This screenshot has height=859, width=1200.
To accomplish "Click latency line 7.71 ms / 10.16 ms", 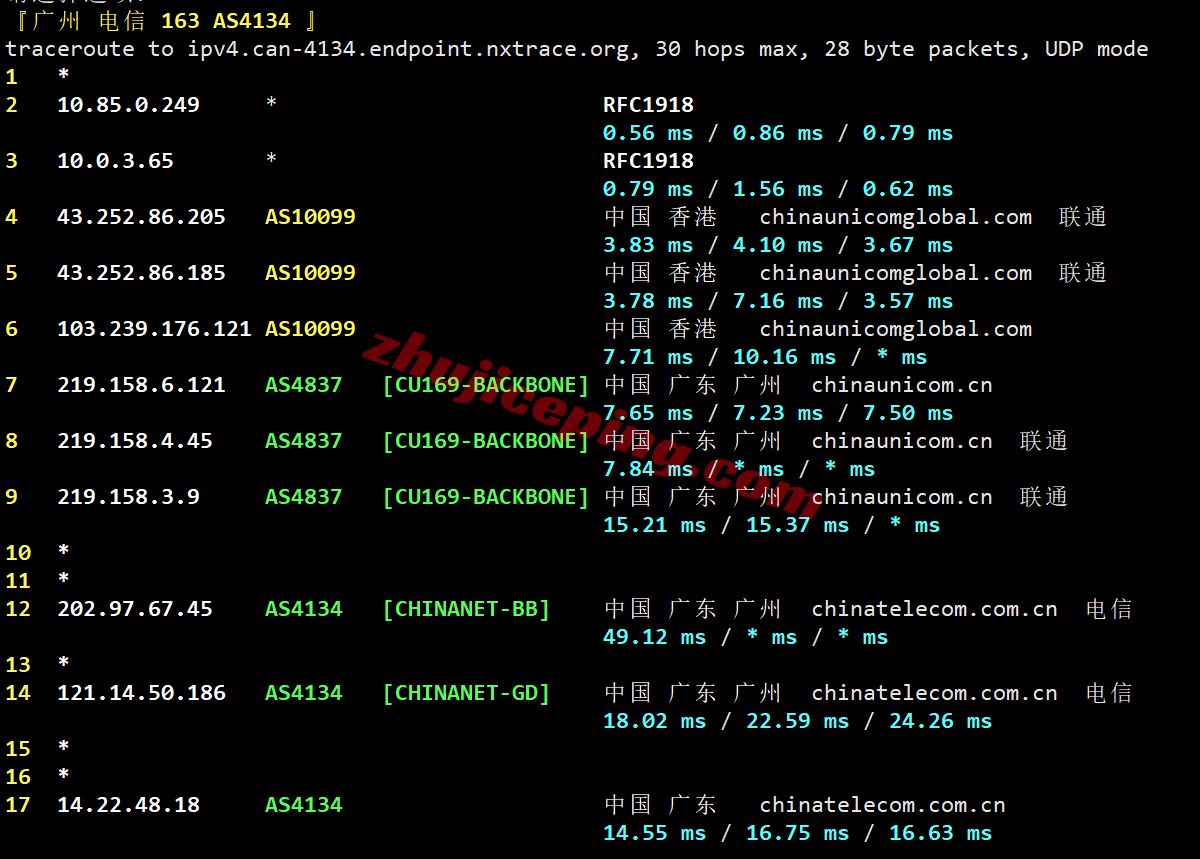I will [x=765, y=357].
